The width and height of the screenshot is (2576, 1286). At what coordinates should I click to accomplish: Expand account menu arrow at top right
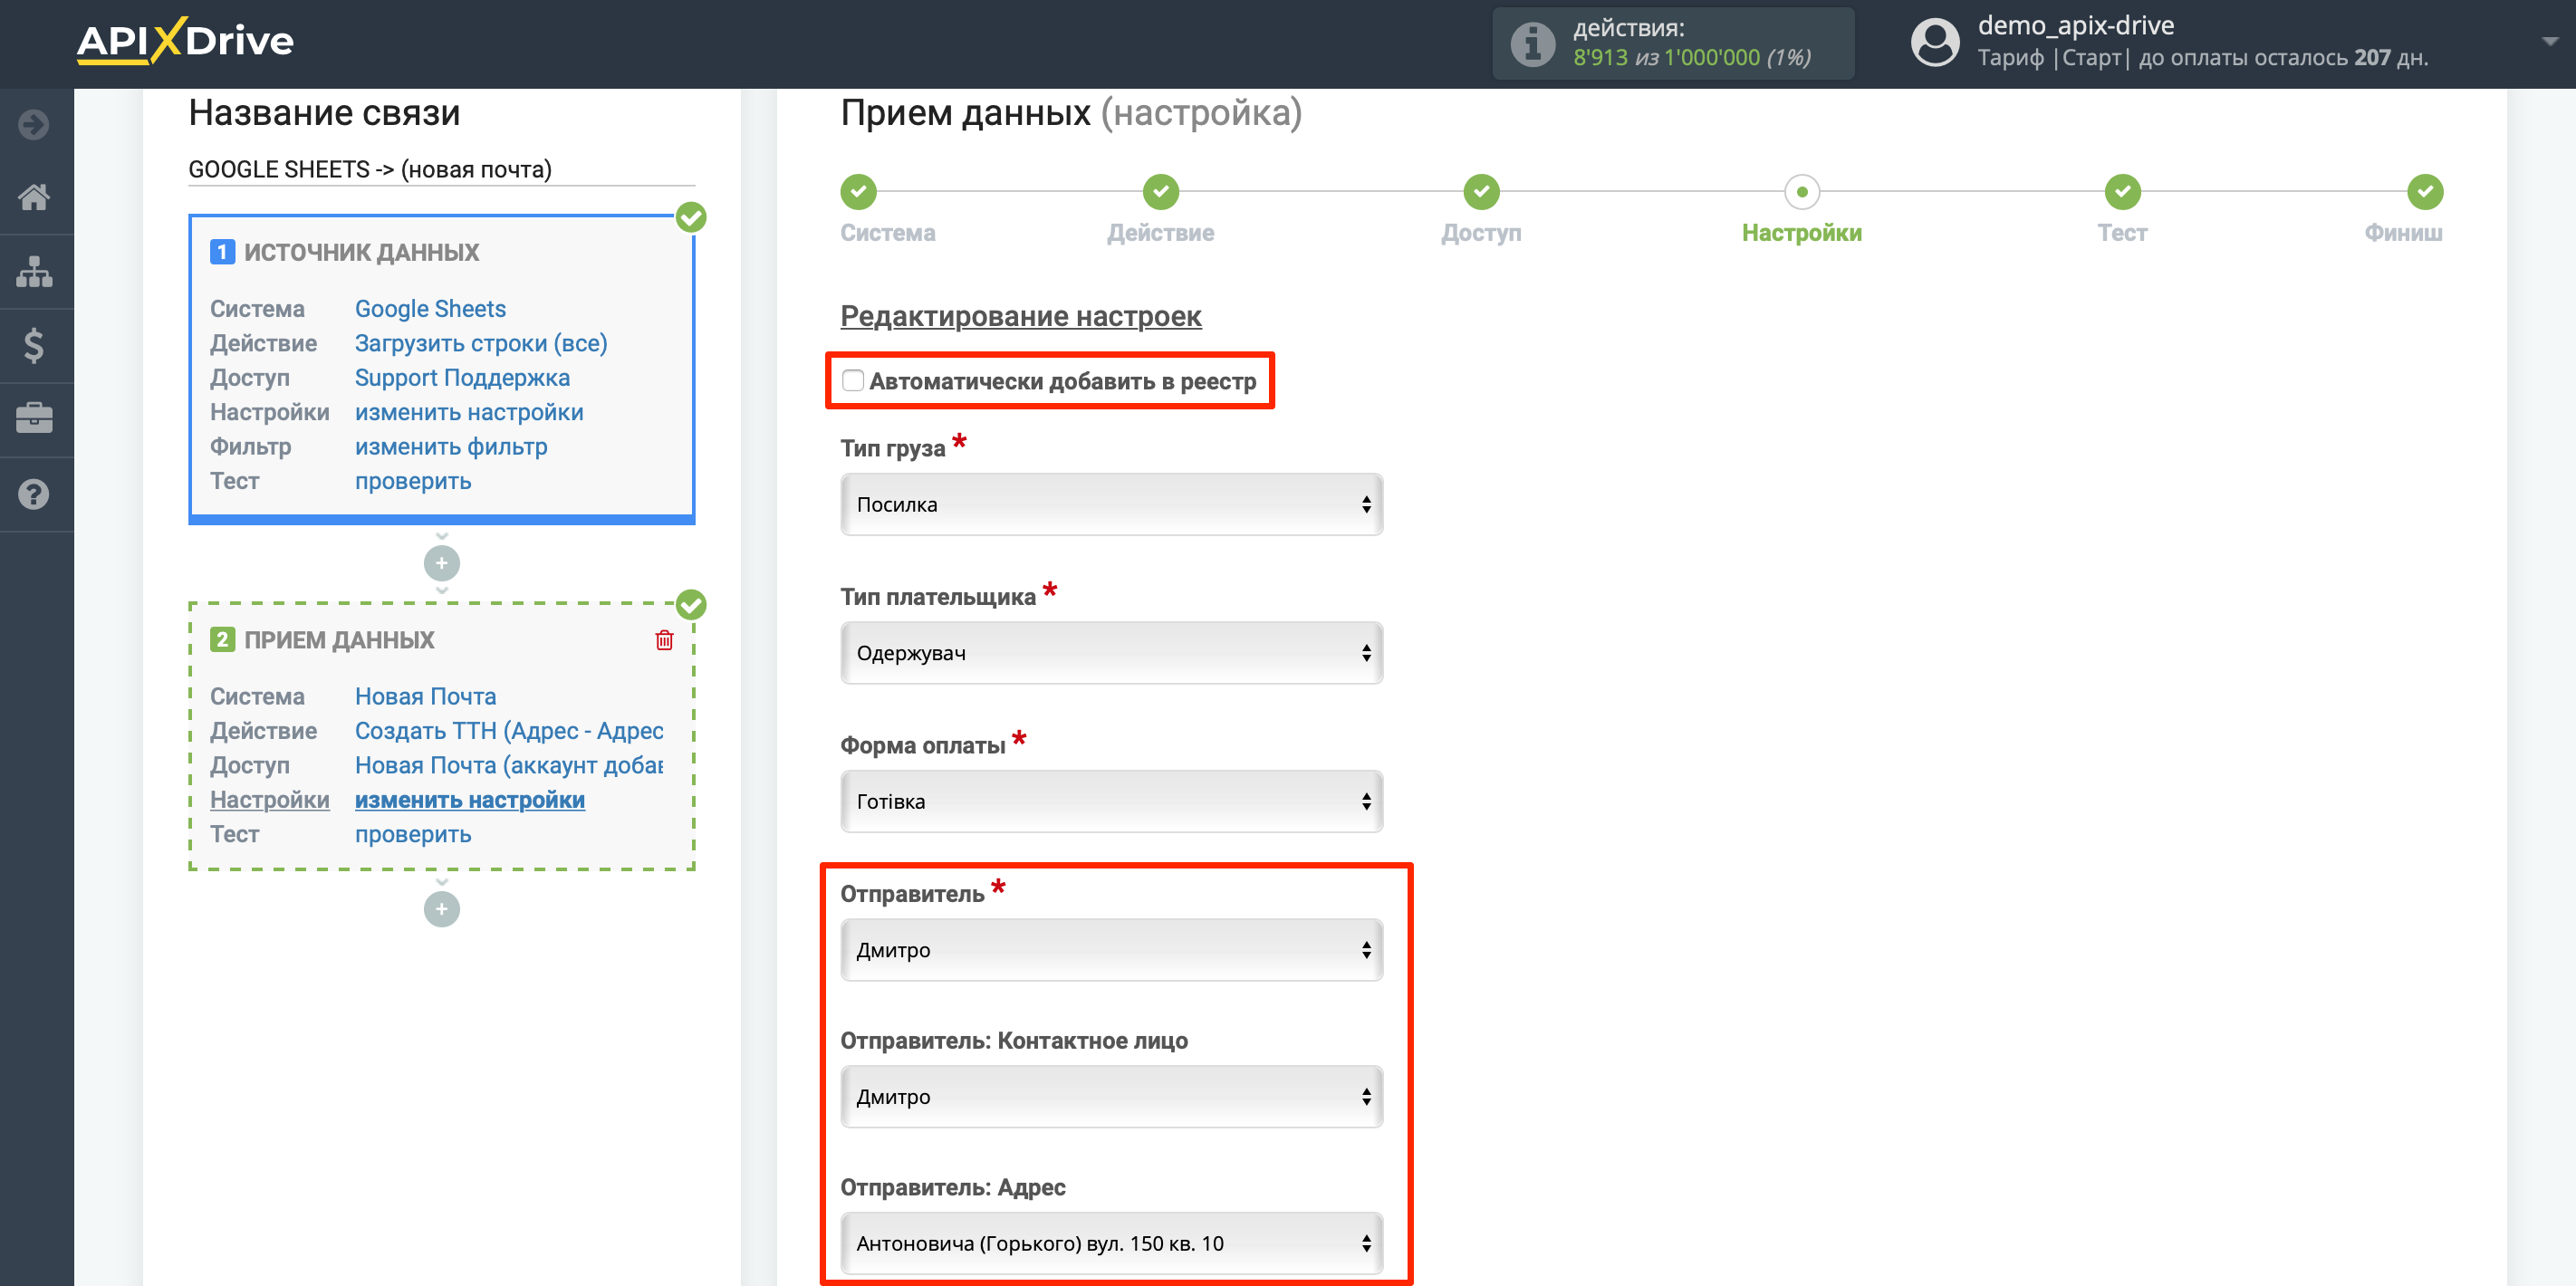(2550, 42)
